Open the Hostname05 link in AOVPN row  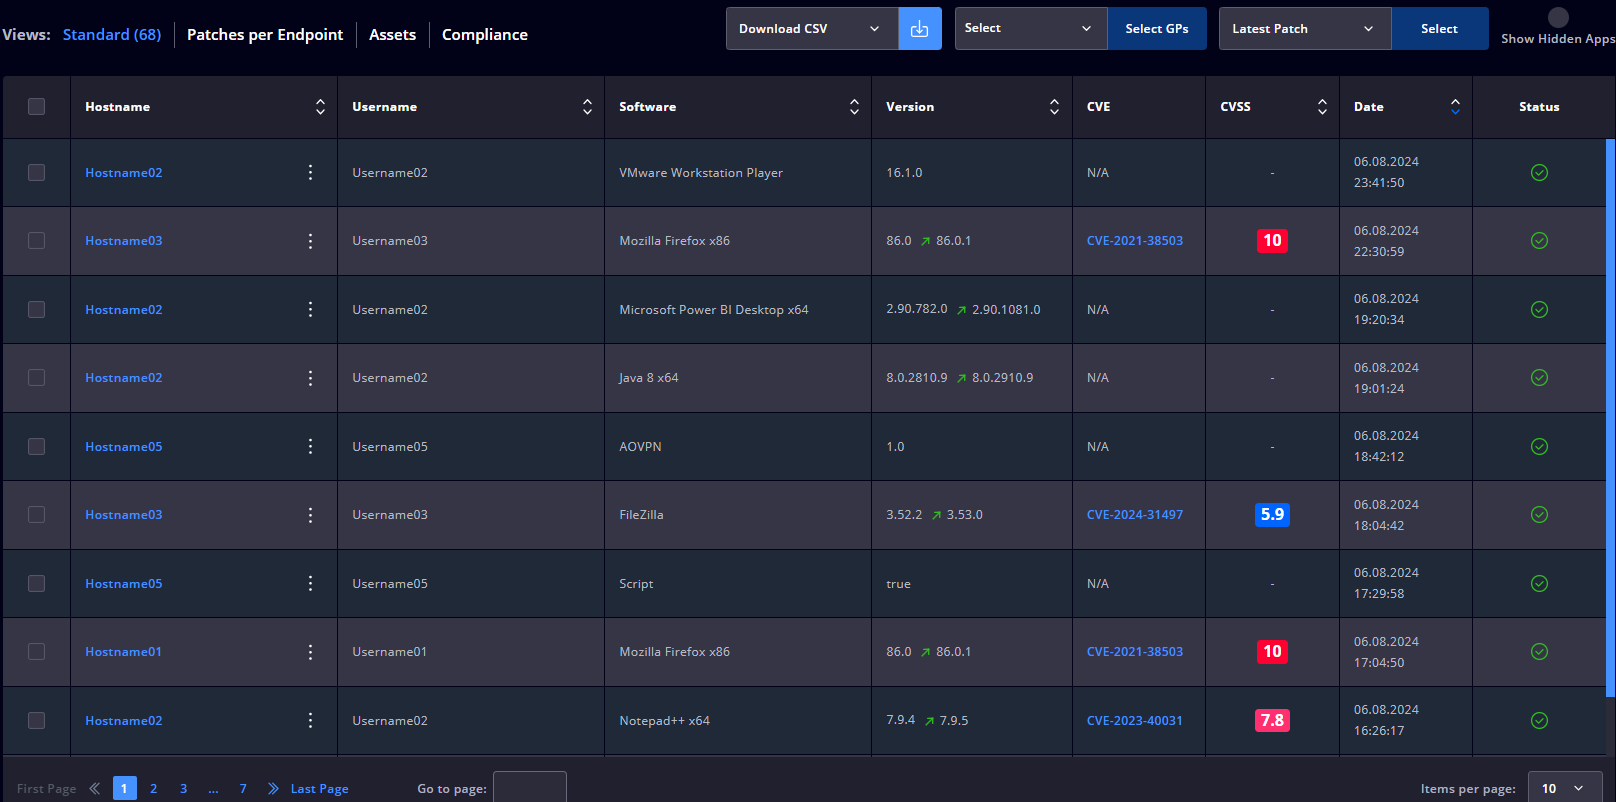(124, 446)
